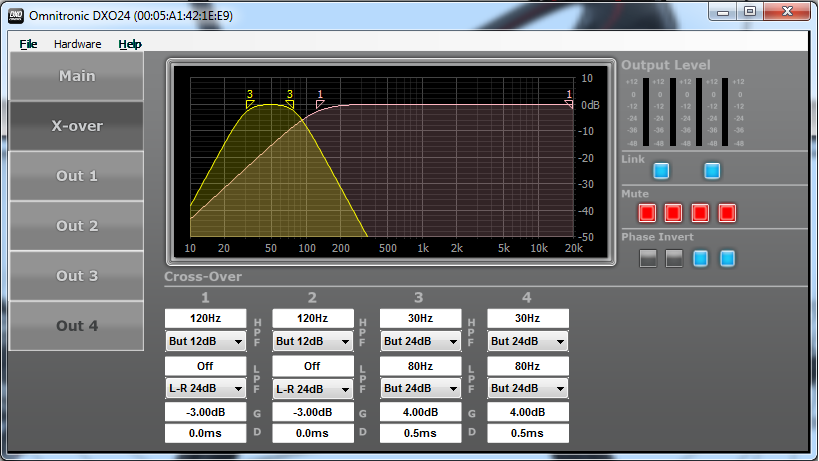Open the Out 3 tab

pos(77,276)
